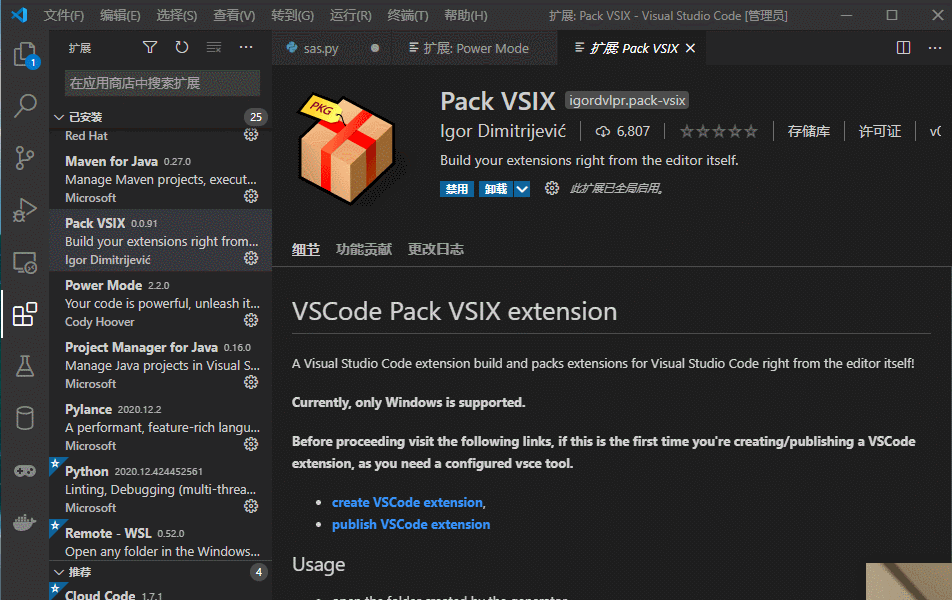Switch to the sas.py editor tab
This screenshot has width=952, height=600.
pyautogui.click(x=321, y=49)
